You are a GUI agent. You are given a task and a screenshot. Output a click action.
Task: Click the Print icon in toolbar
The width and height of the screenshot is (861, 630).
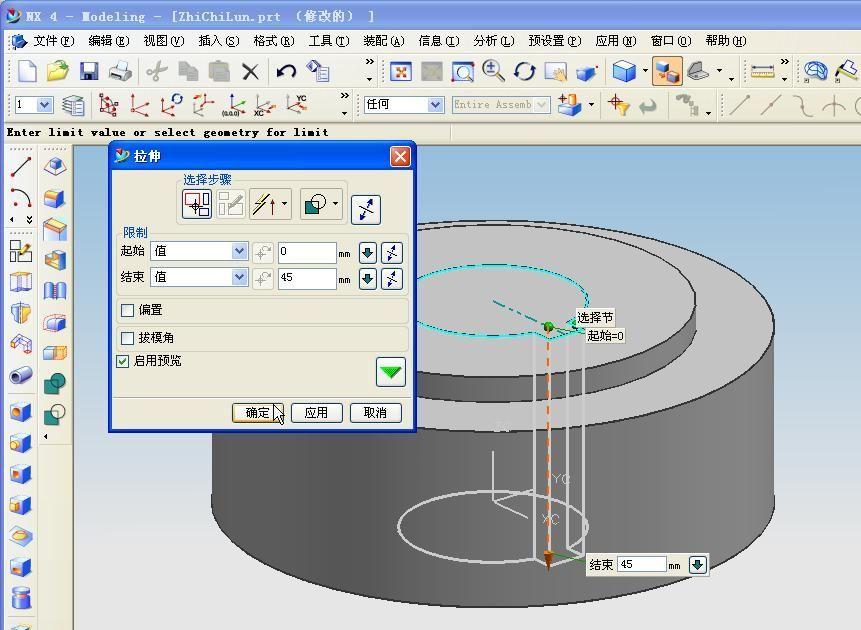(120, 71)
